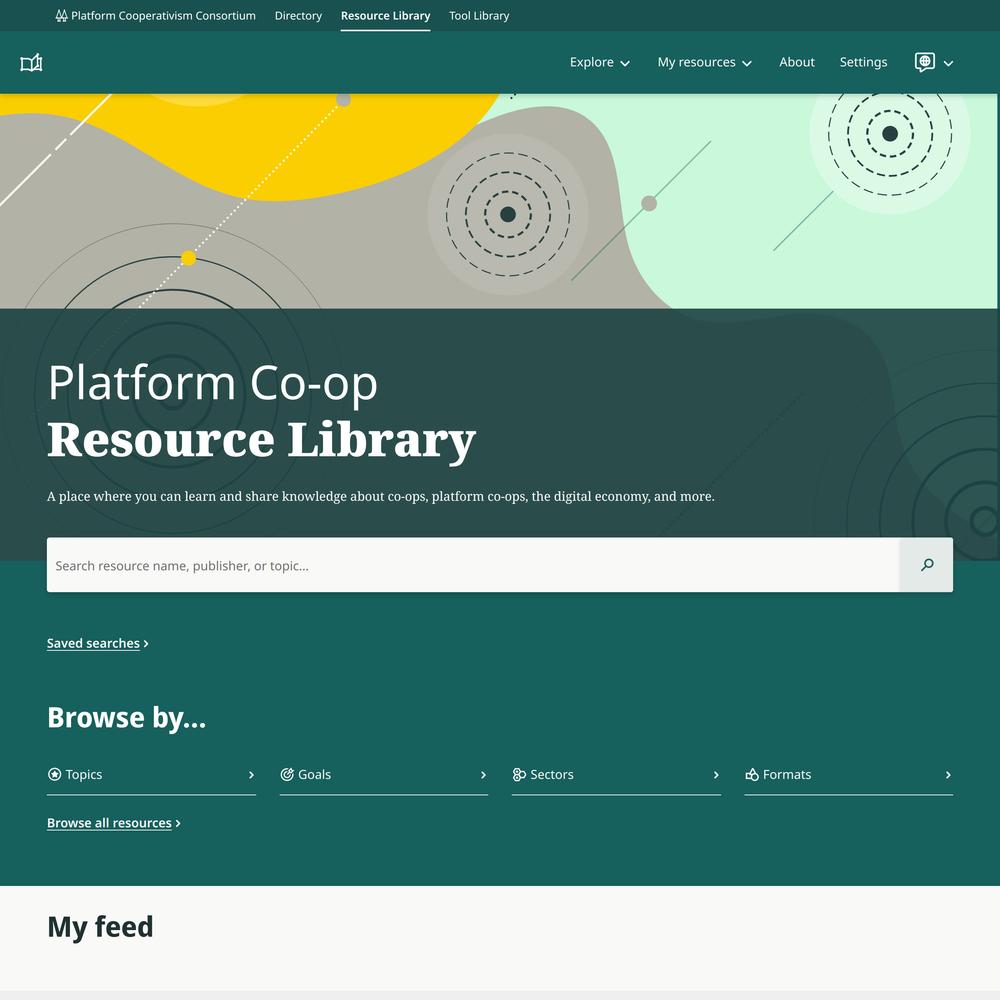Open the About page
The width and height of the screenshot is (1000, 1000).
797,62
